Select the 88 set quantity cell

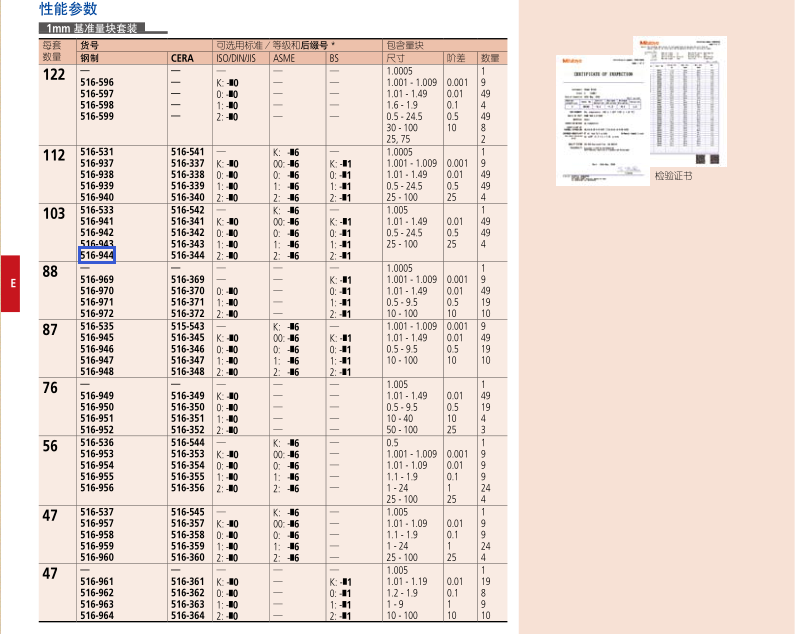(50, 272)
